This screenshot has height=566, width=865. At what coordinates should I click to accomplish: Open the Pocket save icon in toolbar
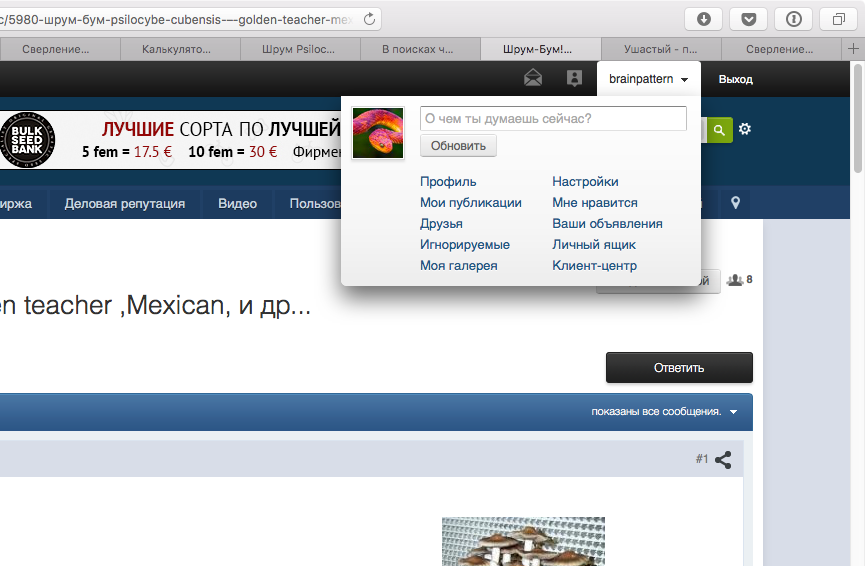(x=749, y=19)
